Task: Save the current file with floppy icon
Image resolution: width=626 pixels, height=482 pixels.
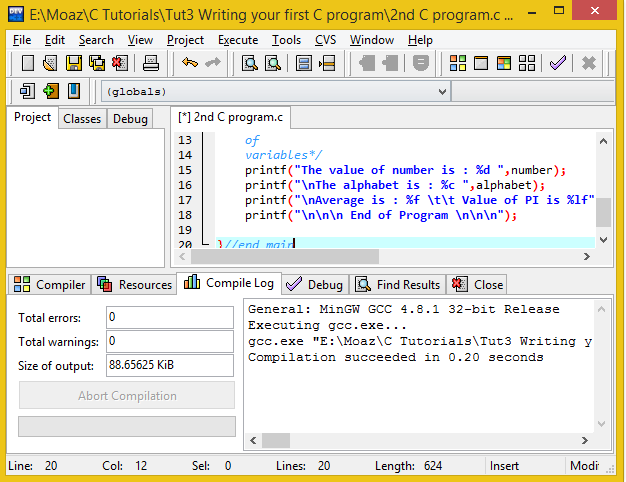Action: (x=73, y=63)
